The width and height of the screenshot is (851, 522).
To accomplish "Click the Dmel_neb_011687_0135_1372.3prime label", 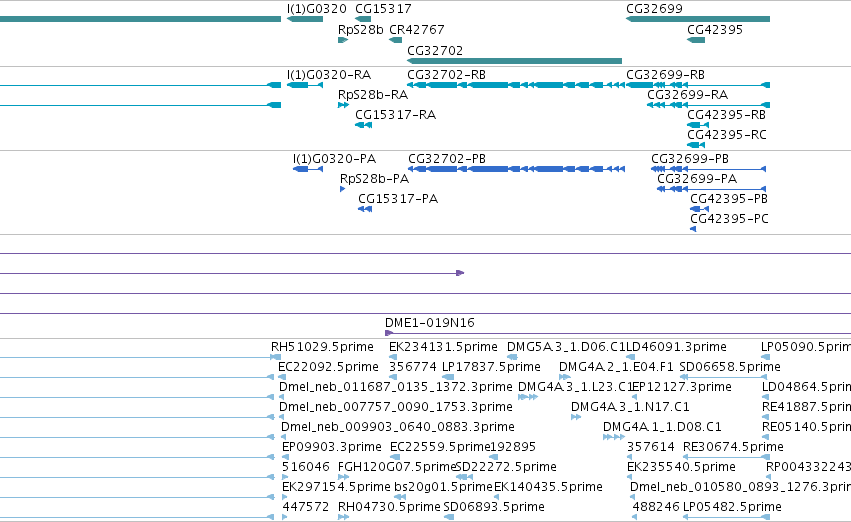I will coord(396,387).
